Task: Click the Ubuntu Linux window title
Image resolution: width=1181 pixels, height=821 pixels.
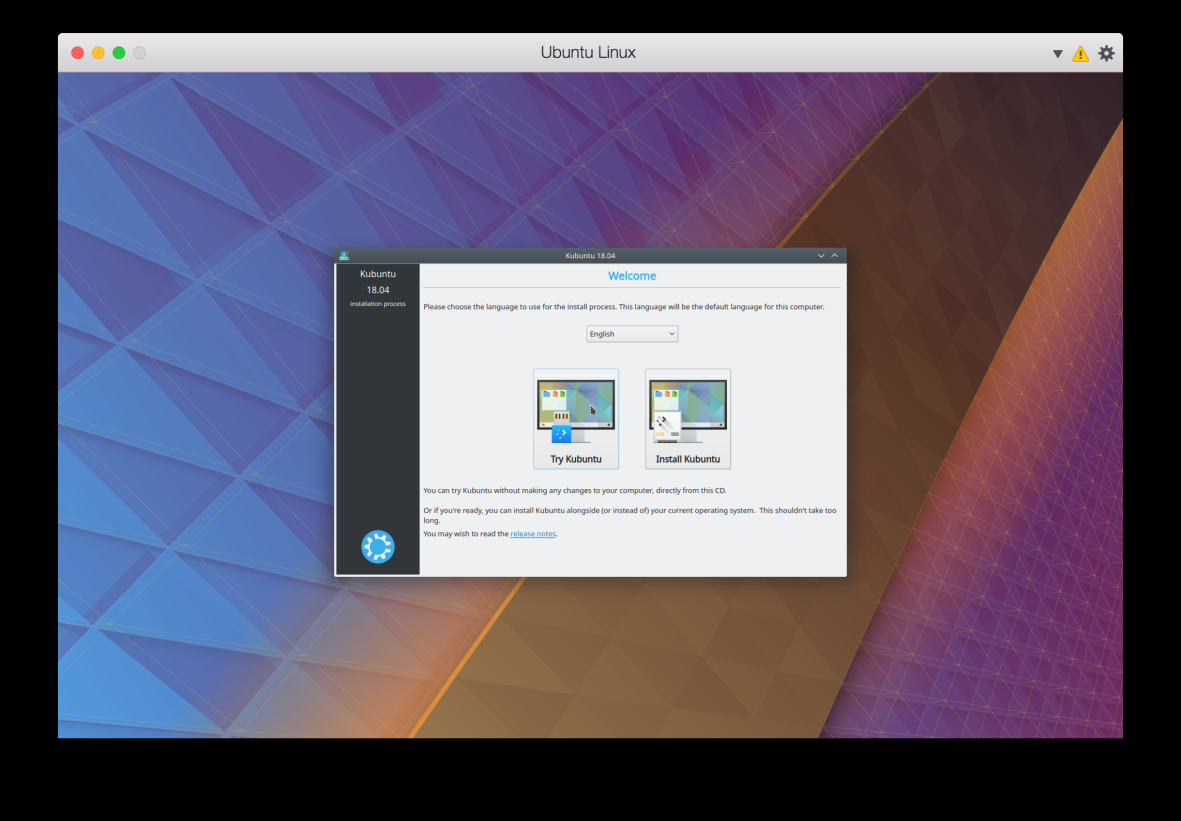Action: [588, 53]
